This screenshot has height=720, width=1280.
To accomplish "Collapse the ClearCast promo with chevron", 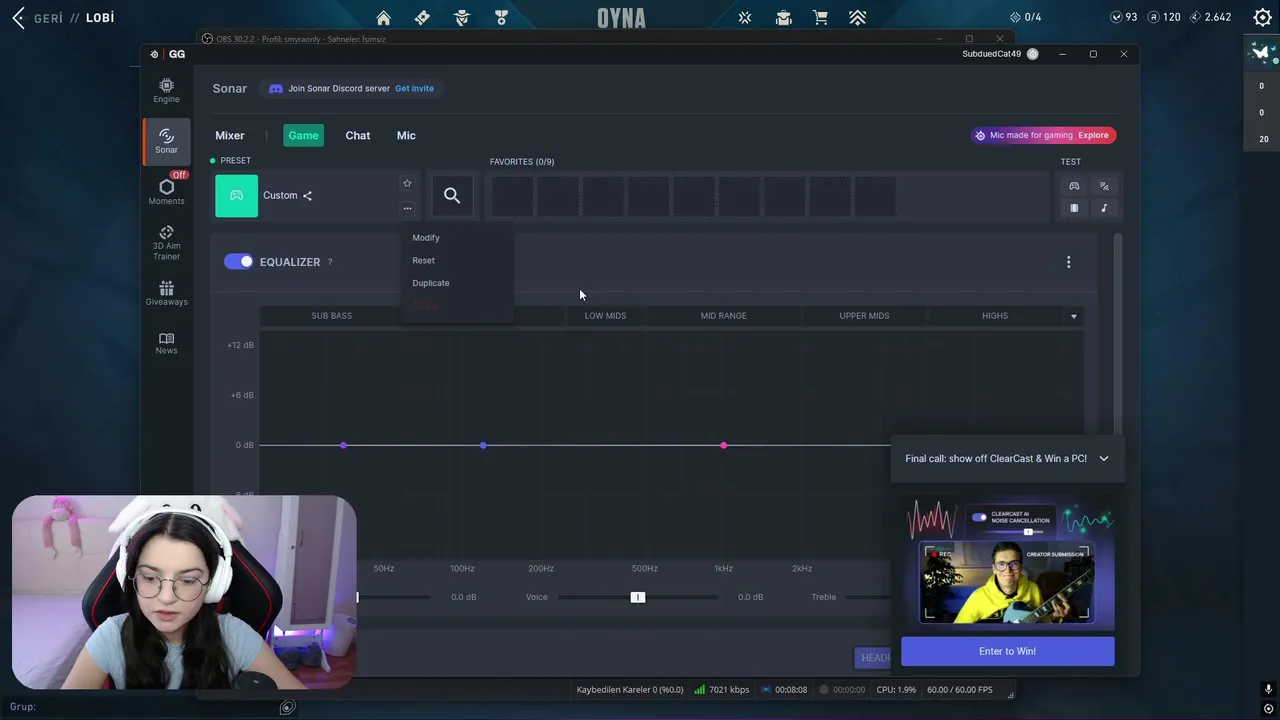I will coord(1104,458).
